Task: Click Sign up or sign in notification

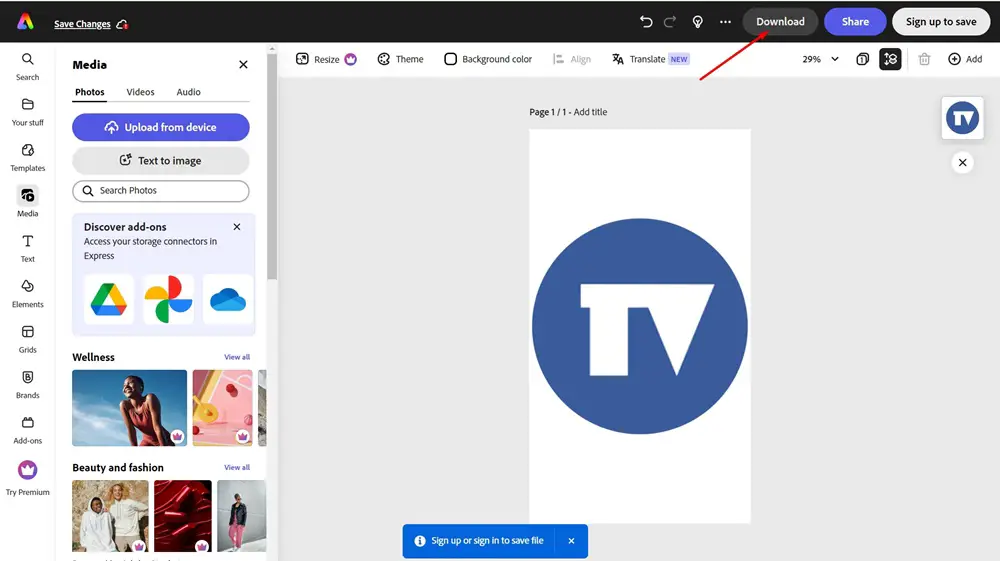Action: pyautogui.click(x=487, y=541)
